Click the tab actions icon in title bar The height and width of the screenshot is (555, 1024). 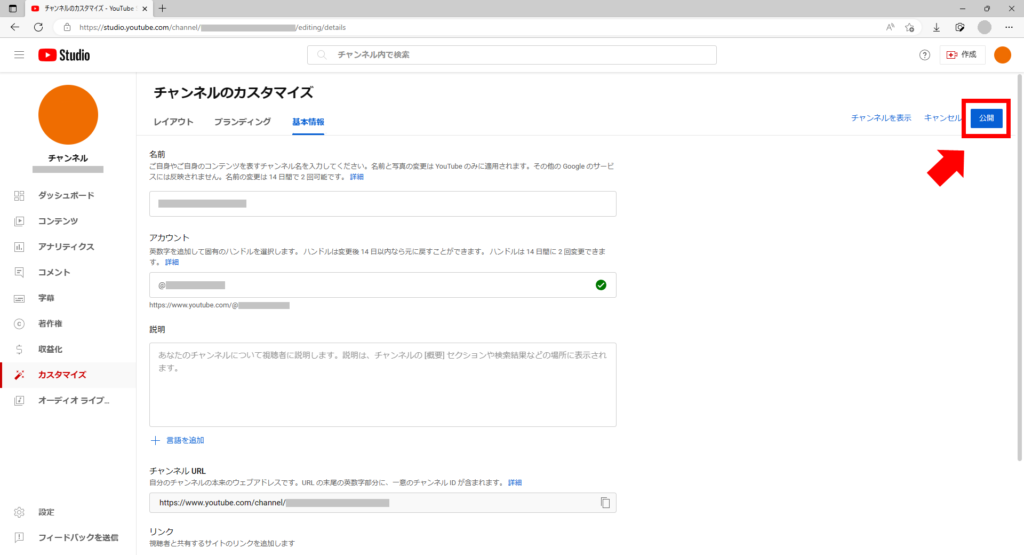tap(12, 8)
